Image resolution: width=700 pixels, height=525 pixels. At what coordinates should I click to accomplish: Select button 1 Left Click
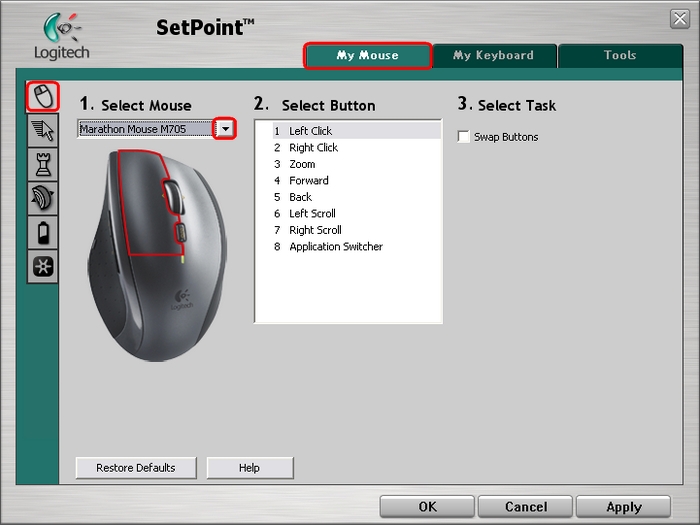coord(357,131)
